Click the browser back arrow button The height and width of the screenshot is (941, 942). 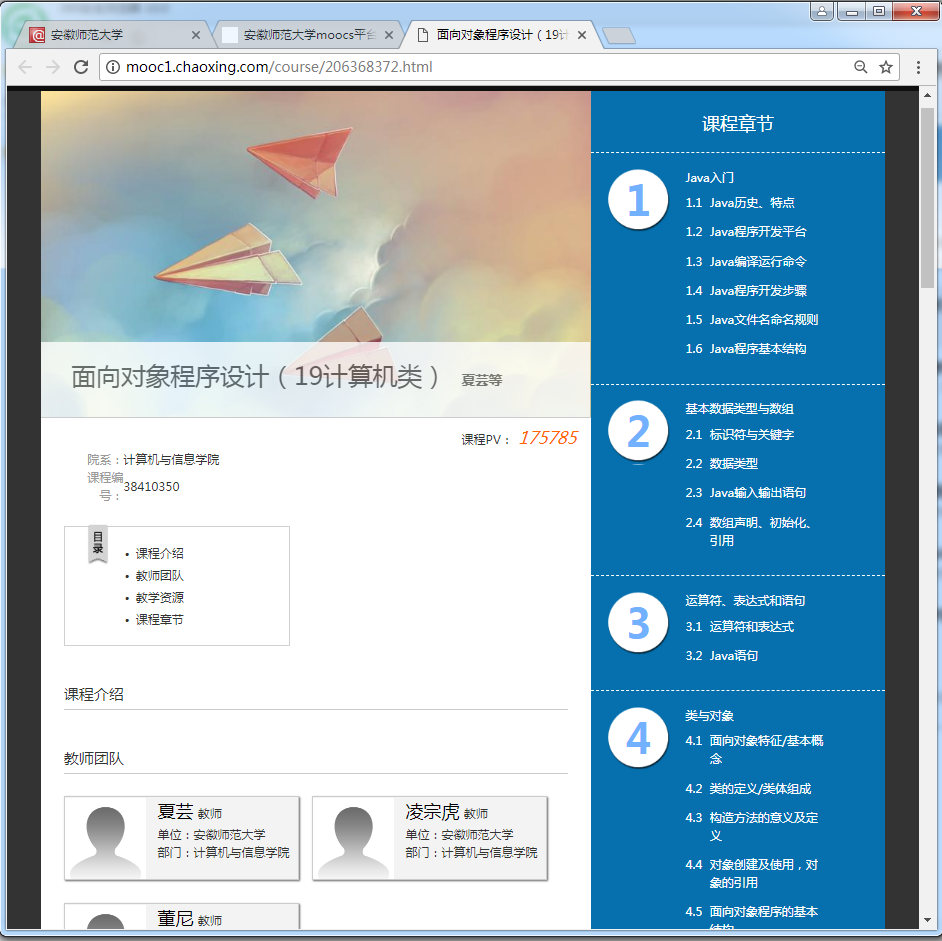coord(25,67)
